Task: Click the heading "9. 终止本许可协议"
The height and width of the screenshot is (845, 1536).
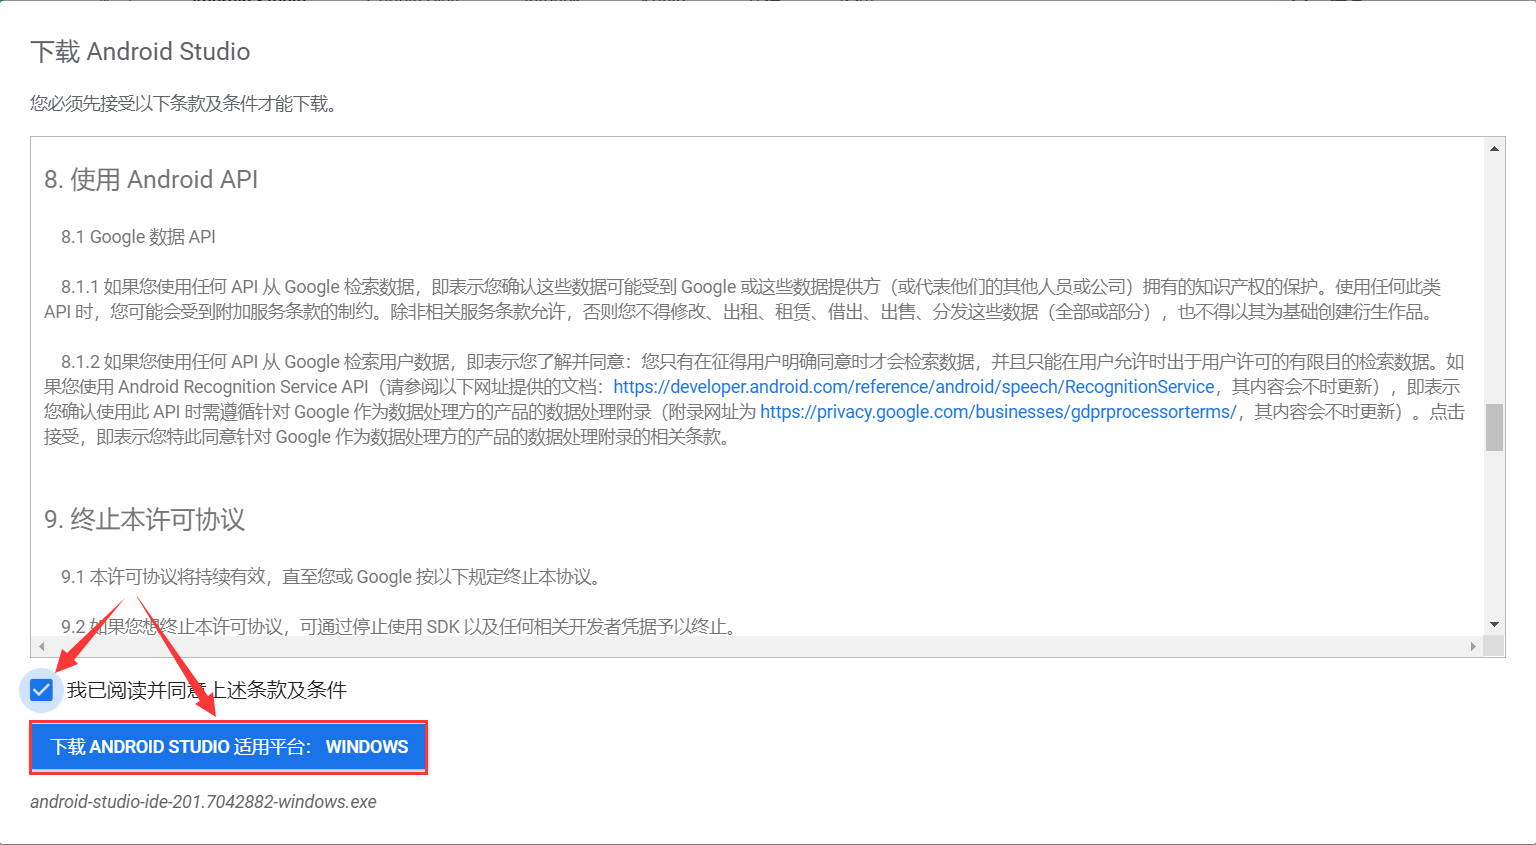Action: [x=145, y=520]
